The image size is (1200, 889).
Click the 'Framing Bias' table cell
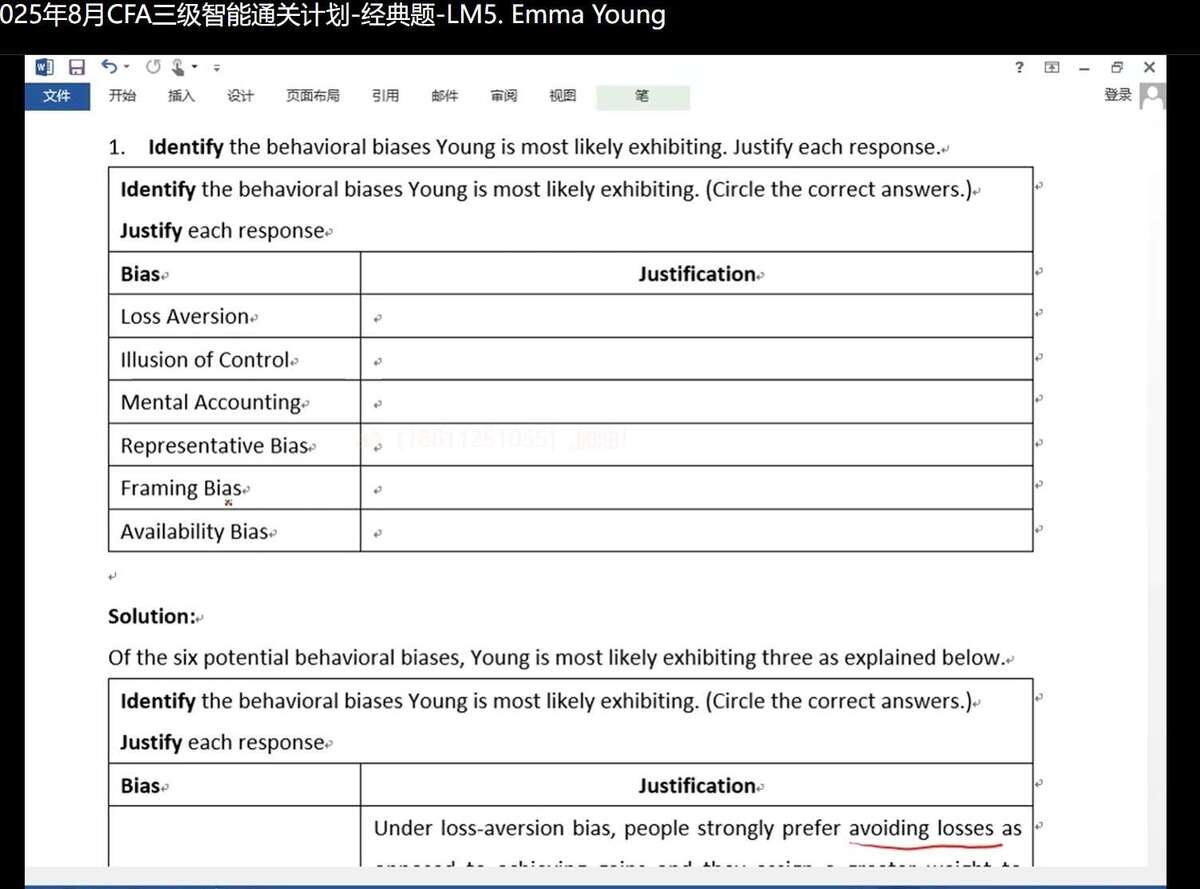[234, 488]
